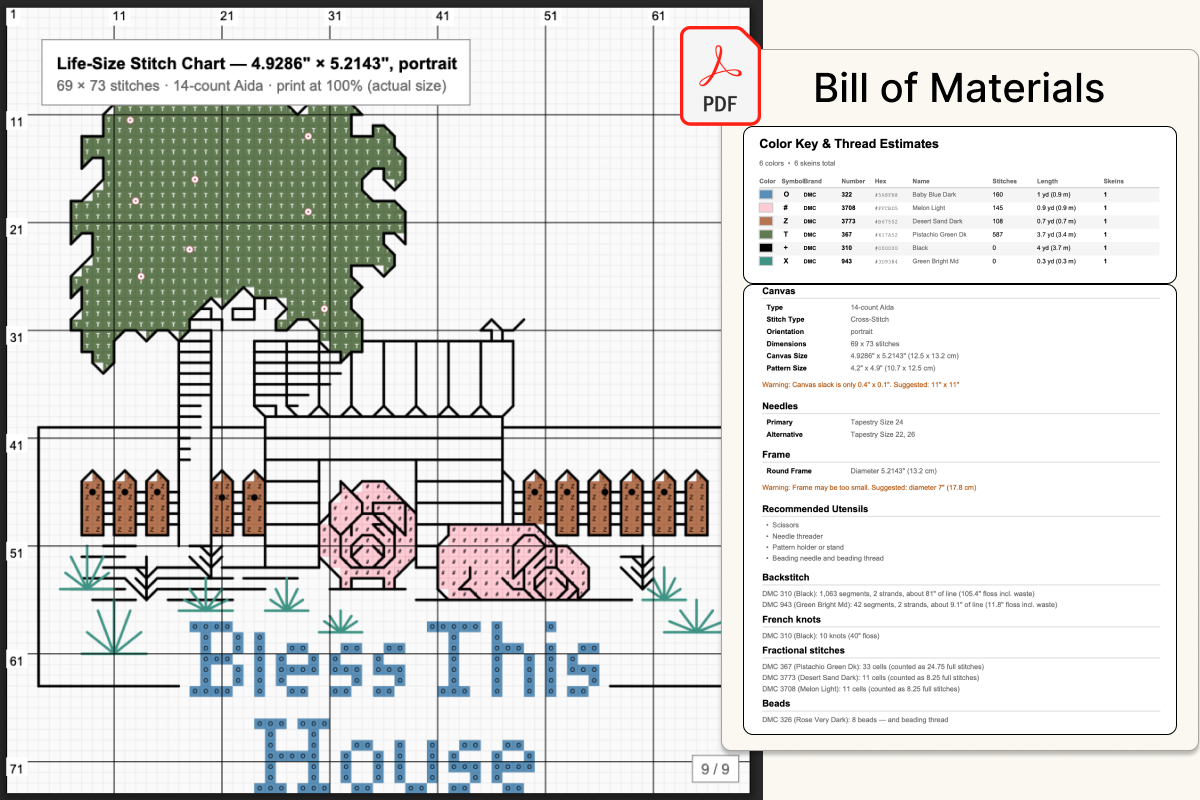Click stitch count 587 in table
Image resolution: width=1200 pixels, height=800 pixels.
coord(998,234)
